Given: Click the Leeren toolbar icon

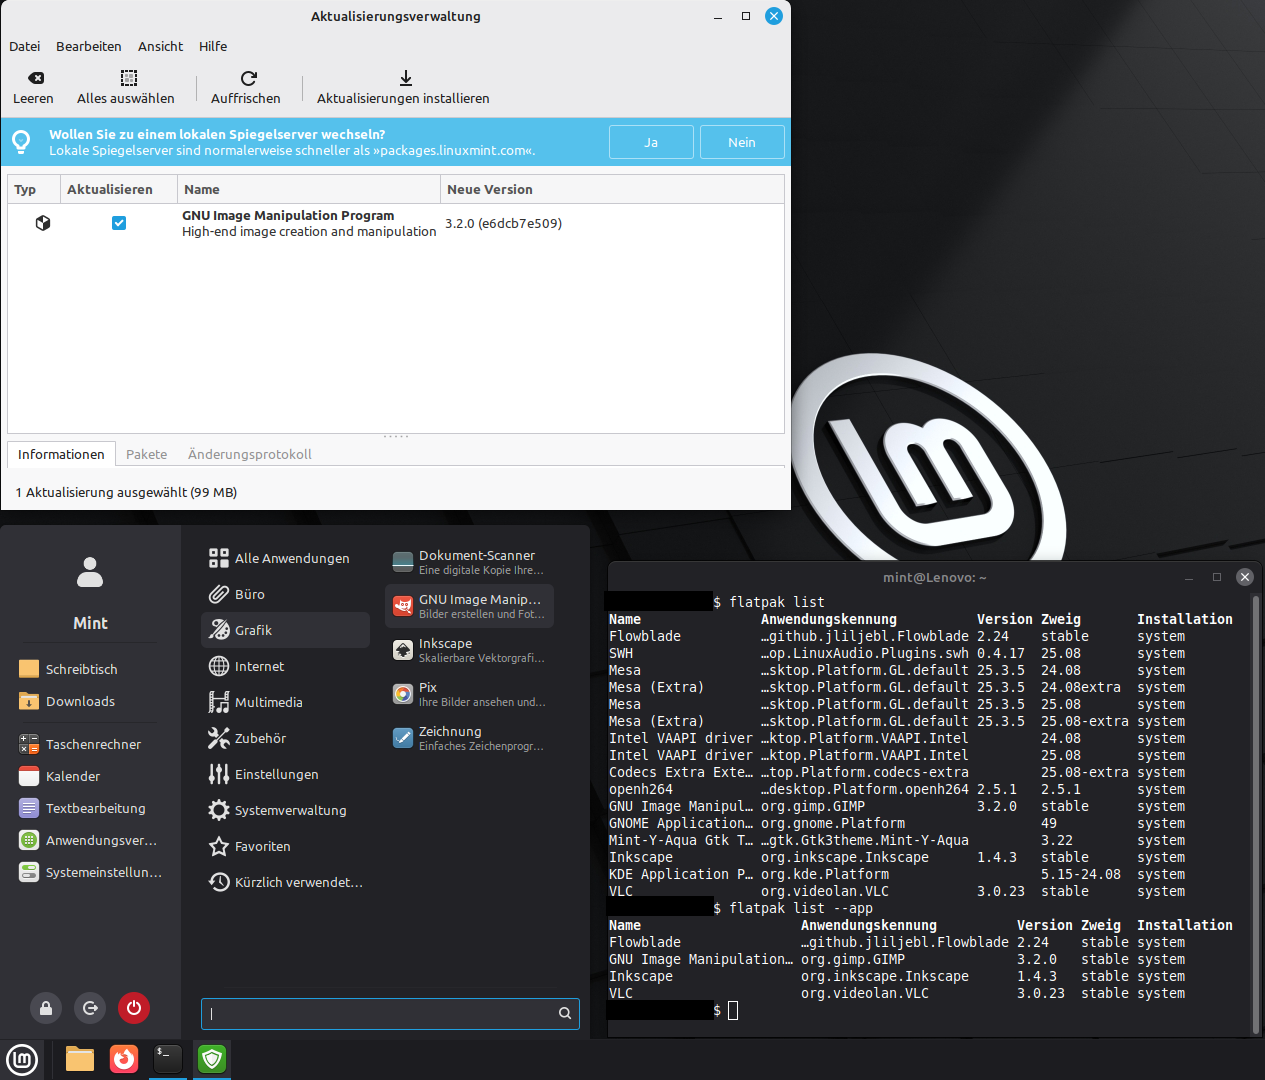Looking at the screenshot, I should click(x=36, y=78).
